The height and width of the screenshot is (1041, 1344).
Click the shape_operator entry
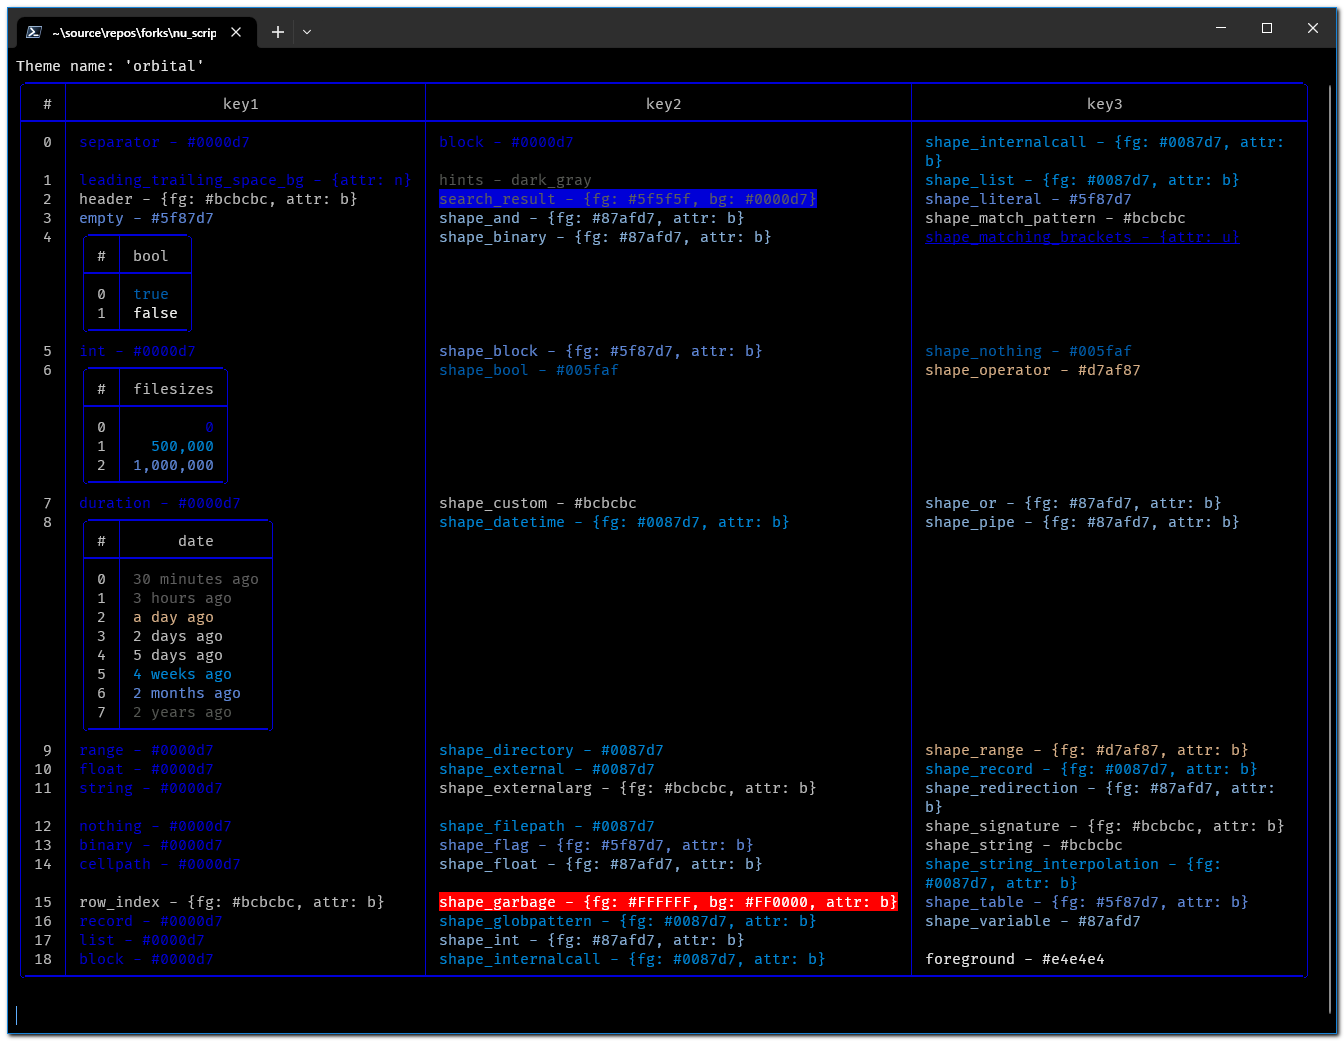click(1033, 370)
